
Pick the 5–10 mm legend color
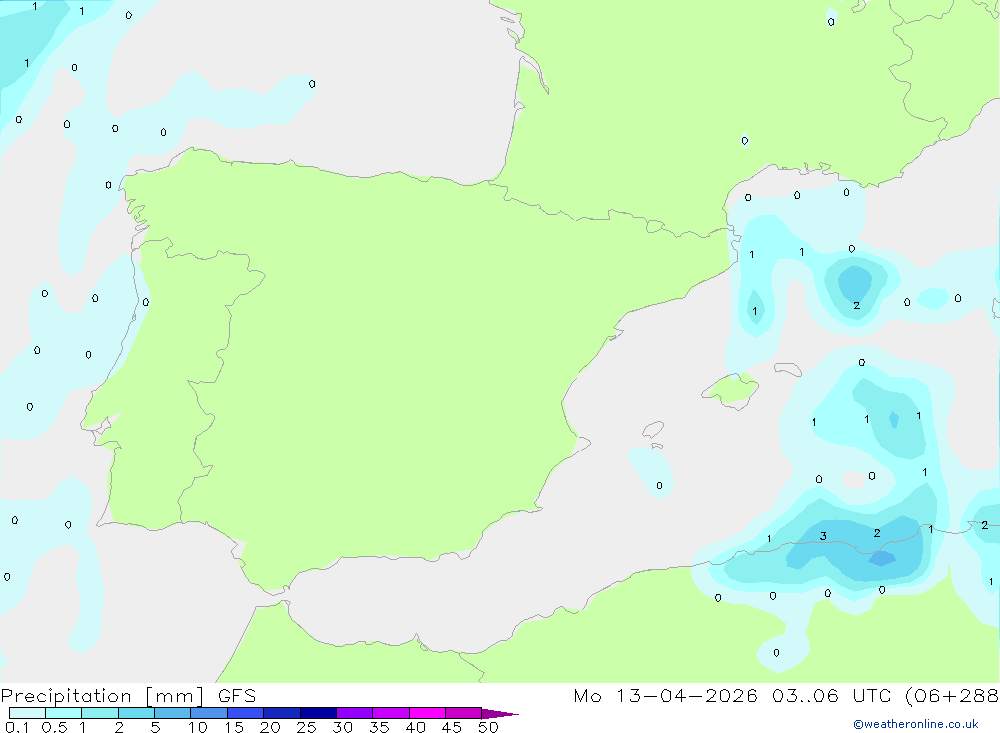coord(173,713)
